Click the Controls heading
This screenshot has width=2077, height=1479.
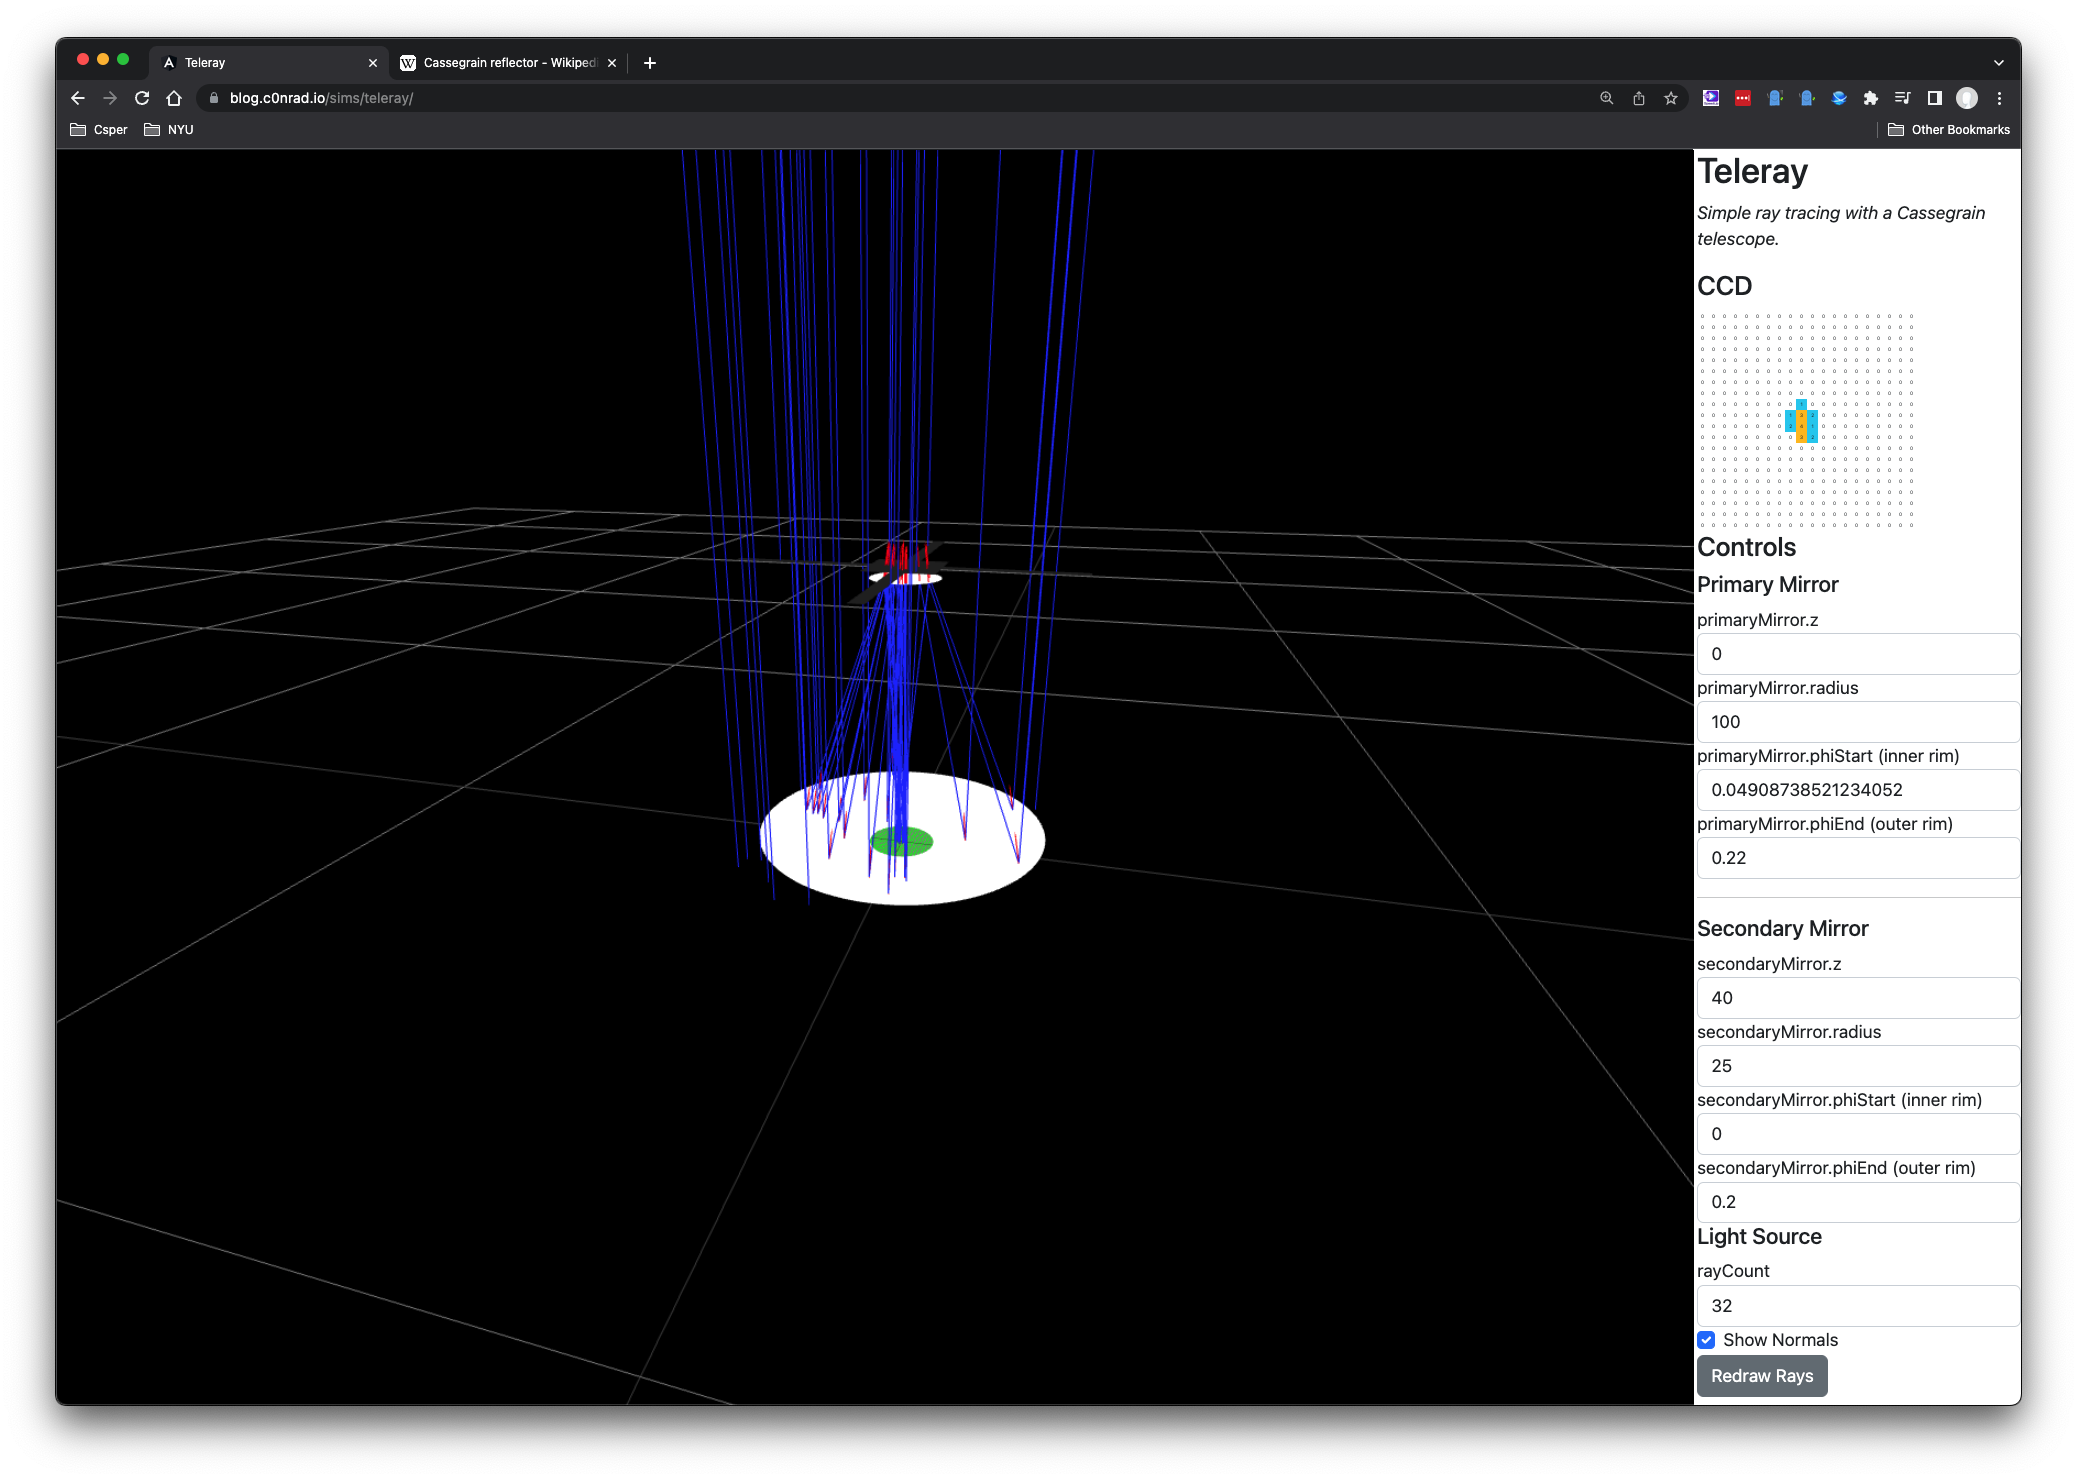(x=1746, y=548)
